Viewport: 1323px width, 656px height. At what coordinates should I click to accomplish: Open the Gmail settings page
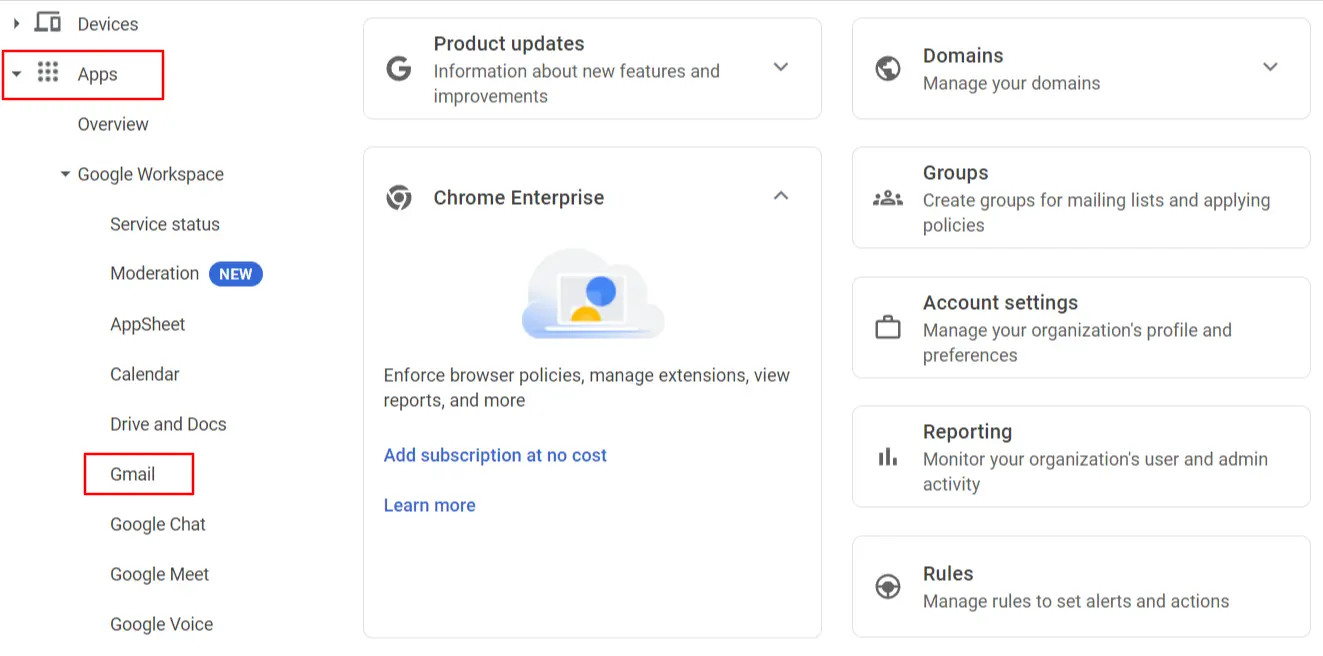133,473
